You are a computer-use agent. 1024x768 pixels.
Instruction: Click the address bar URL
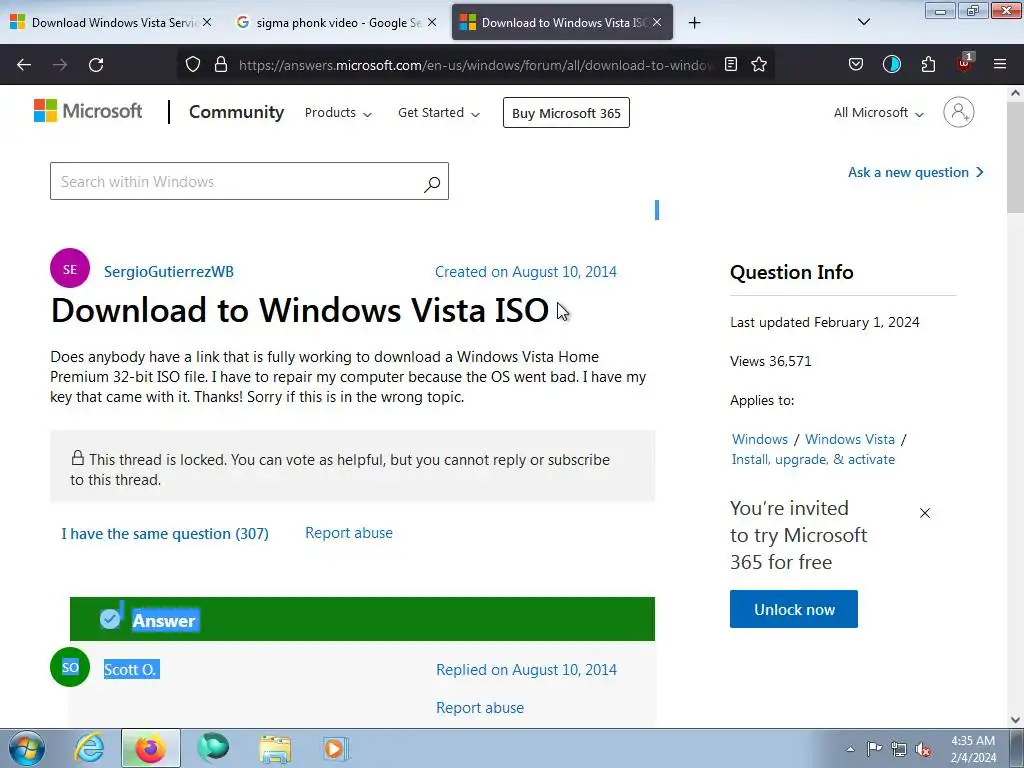475,65
